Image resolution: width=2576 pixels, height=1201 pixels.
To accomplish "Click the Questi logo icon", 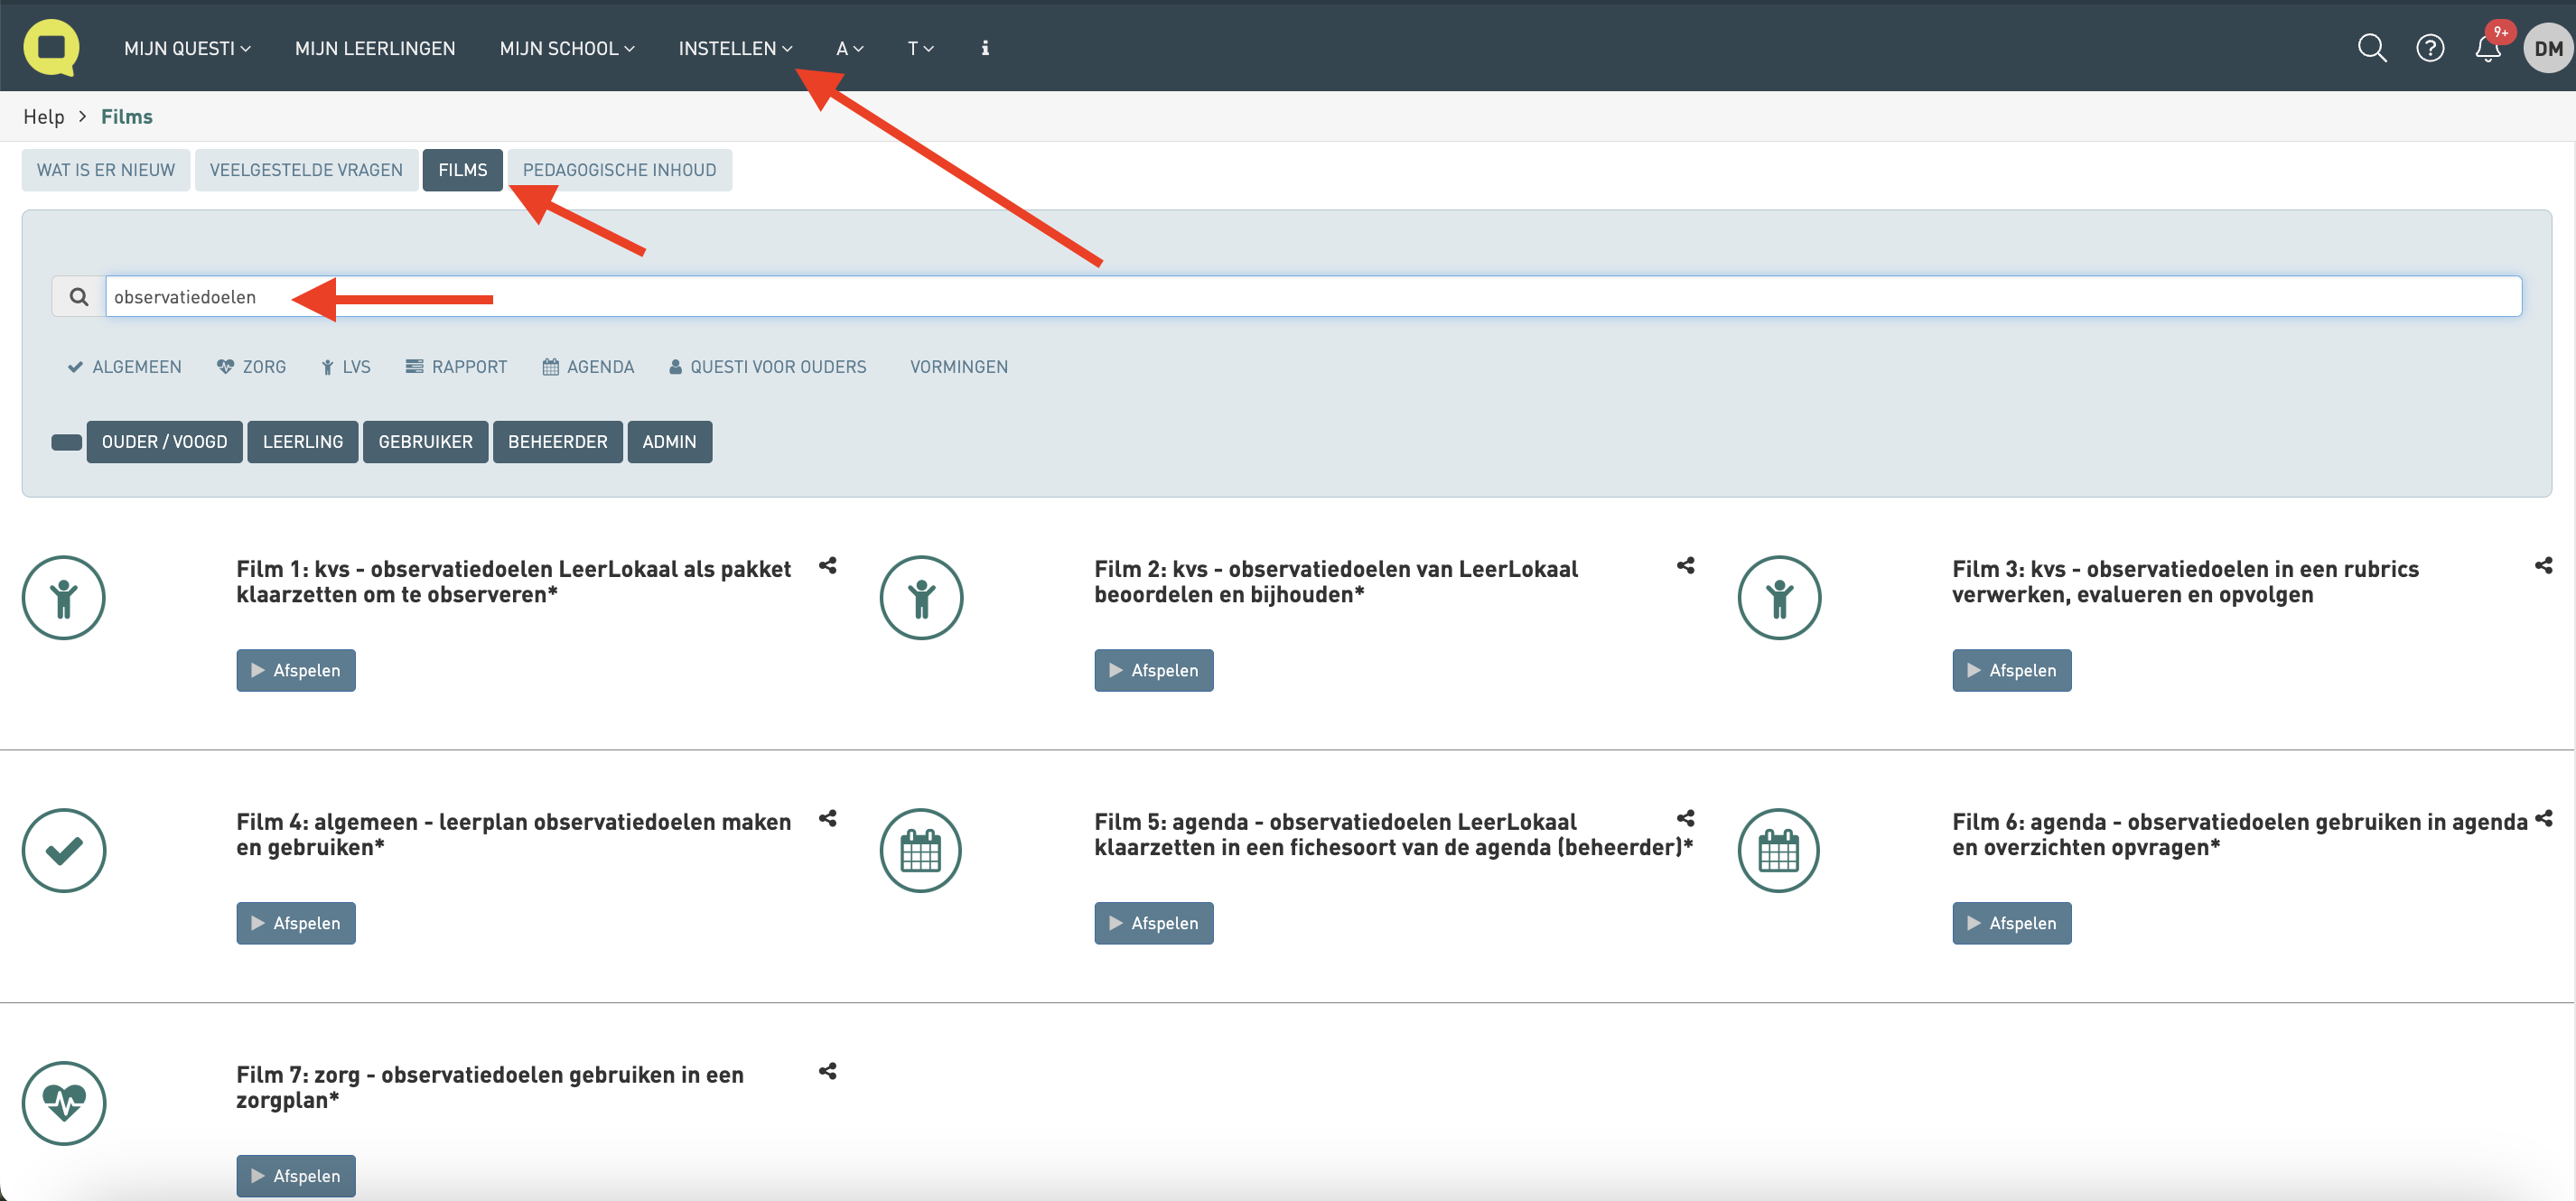I will tap(51, 47).
